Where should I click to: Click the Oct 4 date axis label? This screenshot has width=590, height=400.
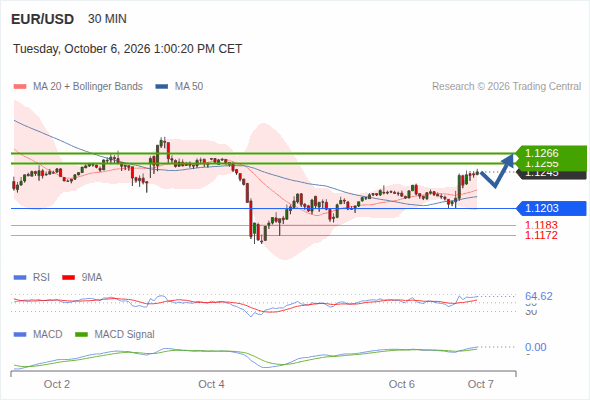211,384
